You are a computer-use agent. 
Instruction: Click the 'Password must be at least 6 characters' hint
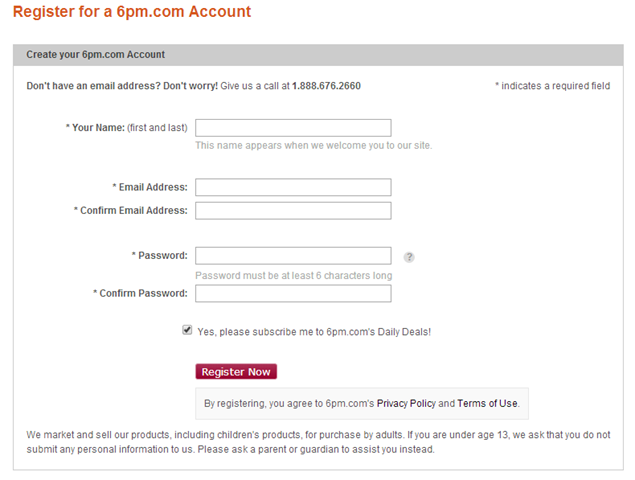[294, 275]
